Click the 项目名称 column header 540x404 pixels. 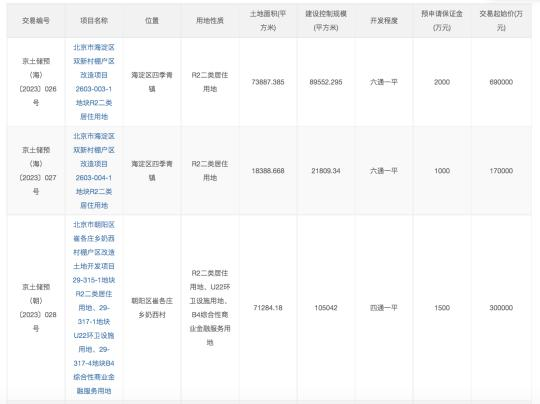(x=94, y=21)
